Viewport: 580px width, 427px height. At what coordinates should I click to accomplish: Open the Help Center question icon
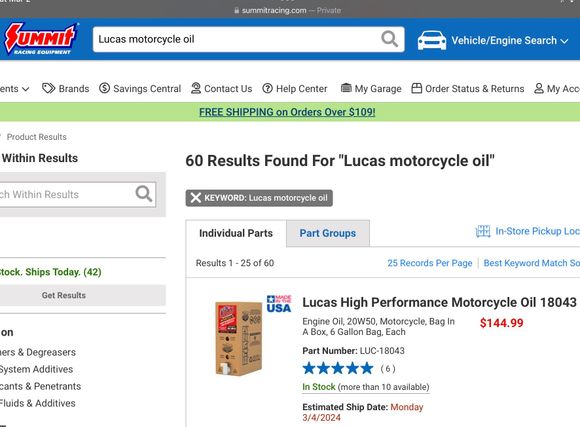pos(267,88)
